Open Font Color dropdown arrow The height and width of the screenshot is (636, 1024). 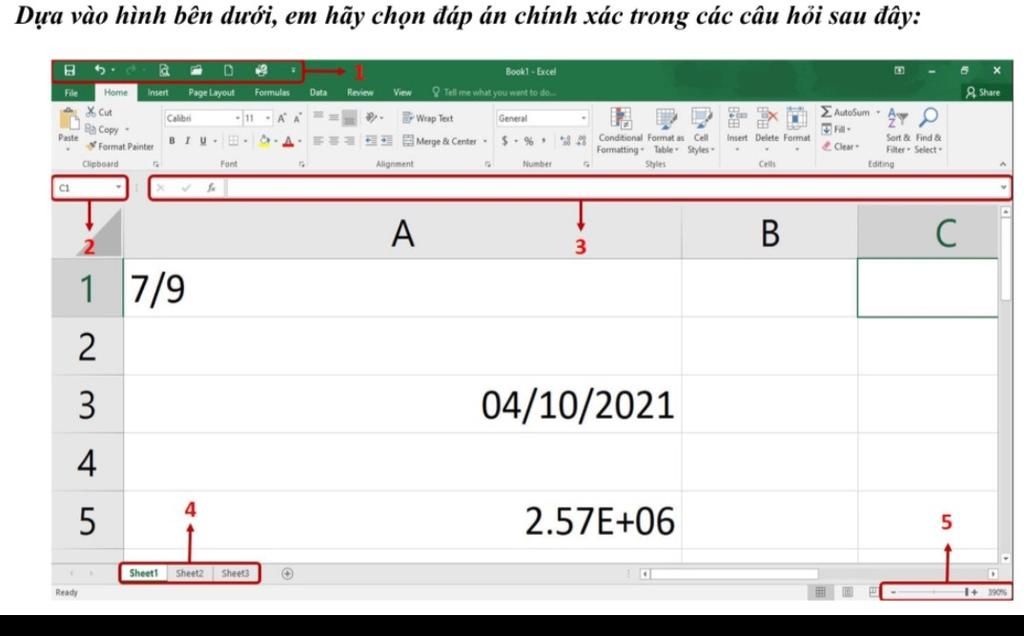pos(300,141)
